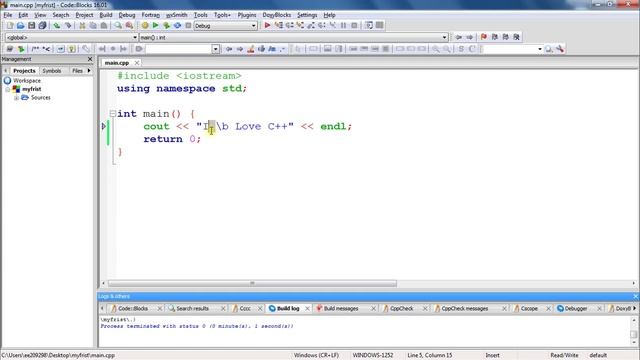Viewport: 640px width, 360px height.
Task: Open the Settings menu
Action: click(x=307, y=15)
